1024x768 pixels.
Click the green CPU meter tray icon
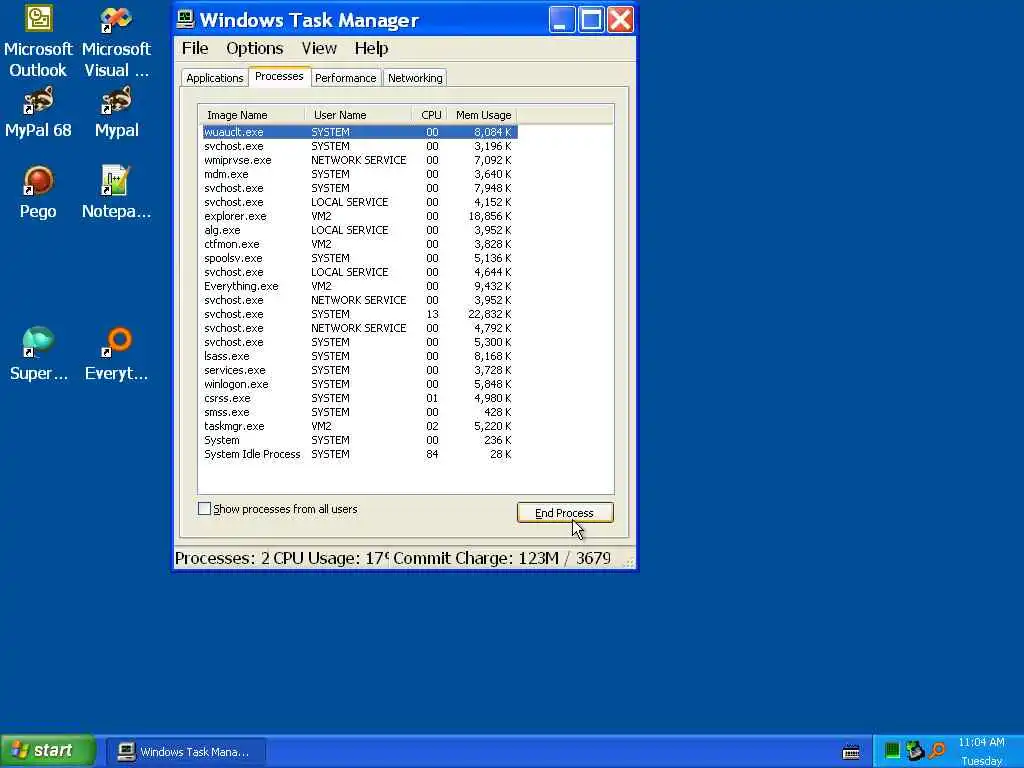pos(891,750)
